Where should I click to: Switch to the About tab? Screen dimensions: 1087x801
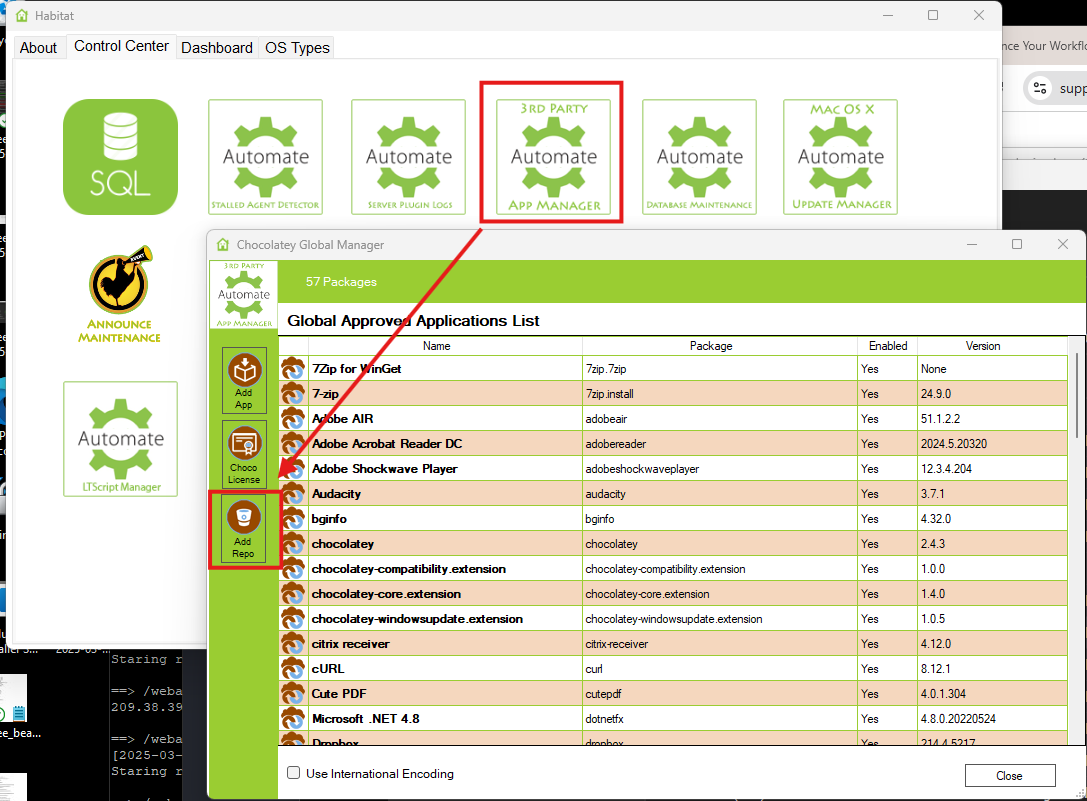pos(38,47)
